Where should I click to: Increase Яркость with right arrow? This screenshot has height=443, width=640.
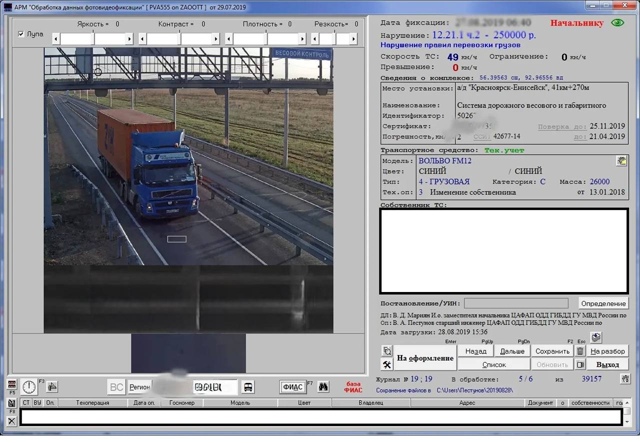(129, 39)
